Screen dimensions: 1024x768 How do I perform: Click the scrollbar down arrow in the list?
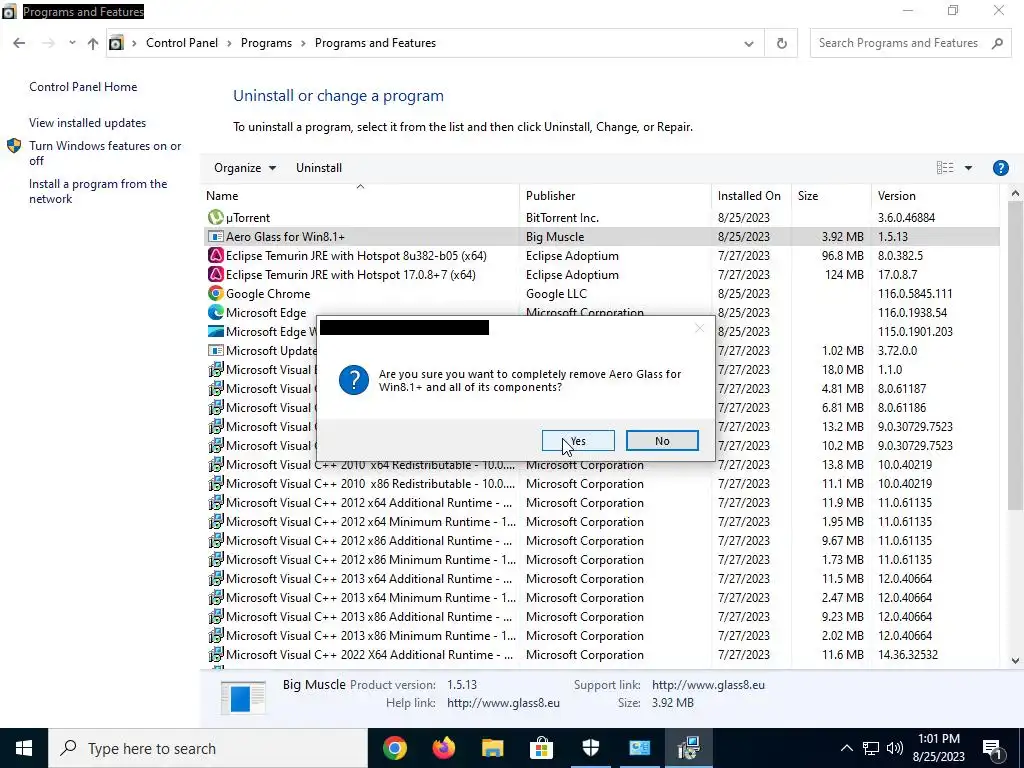pyautogui.click(x=1015, y=660)
